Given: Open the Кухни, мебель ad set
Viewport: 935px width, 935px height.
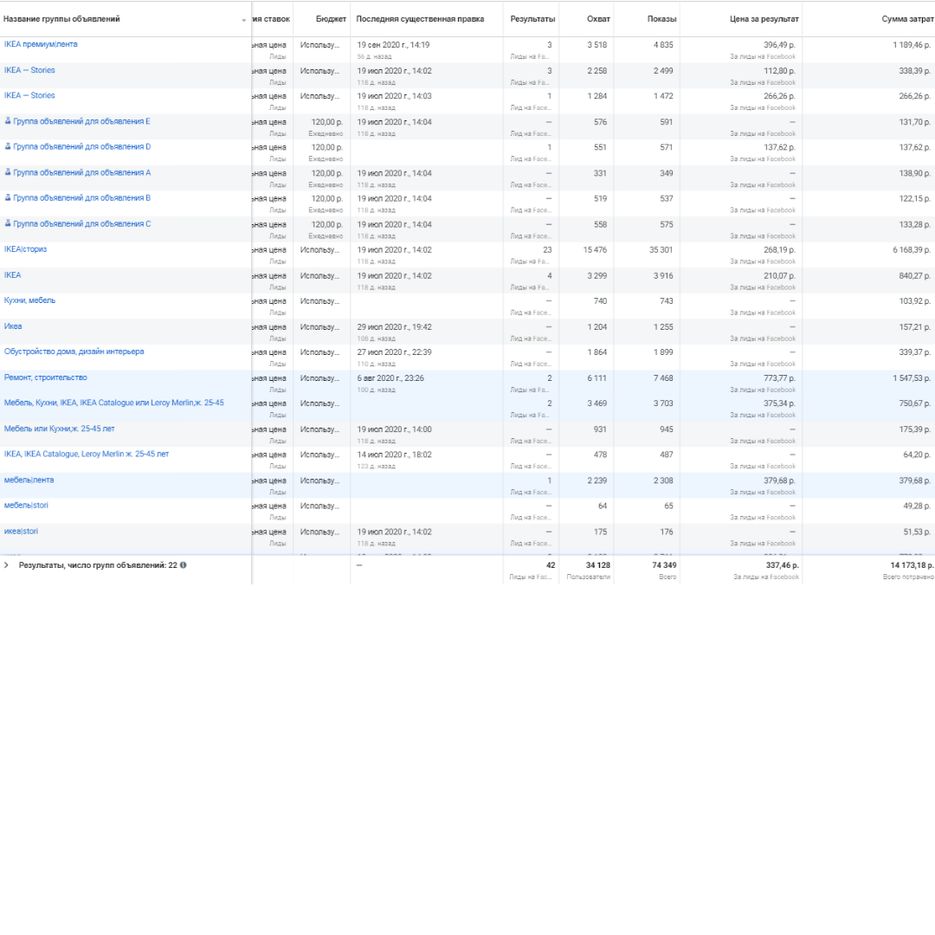Looking at the screenshot, I should click(x=29, y=301).
